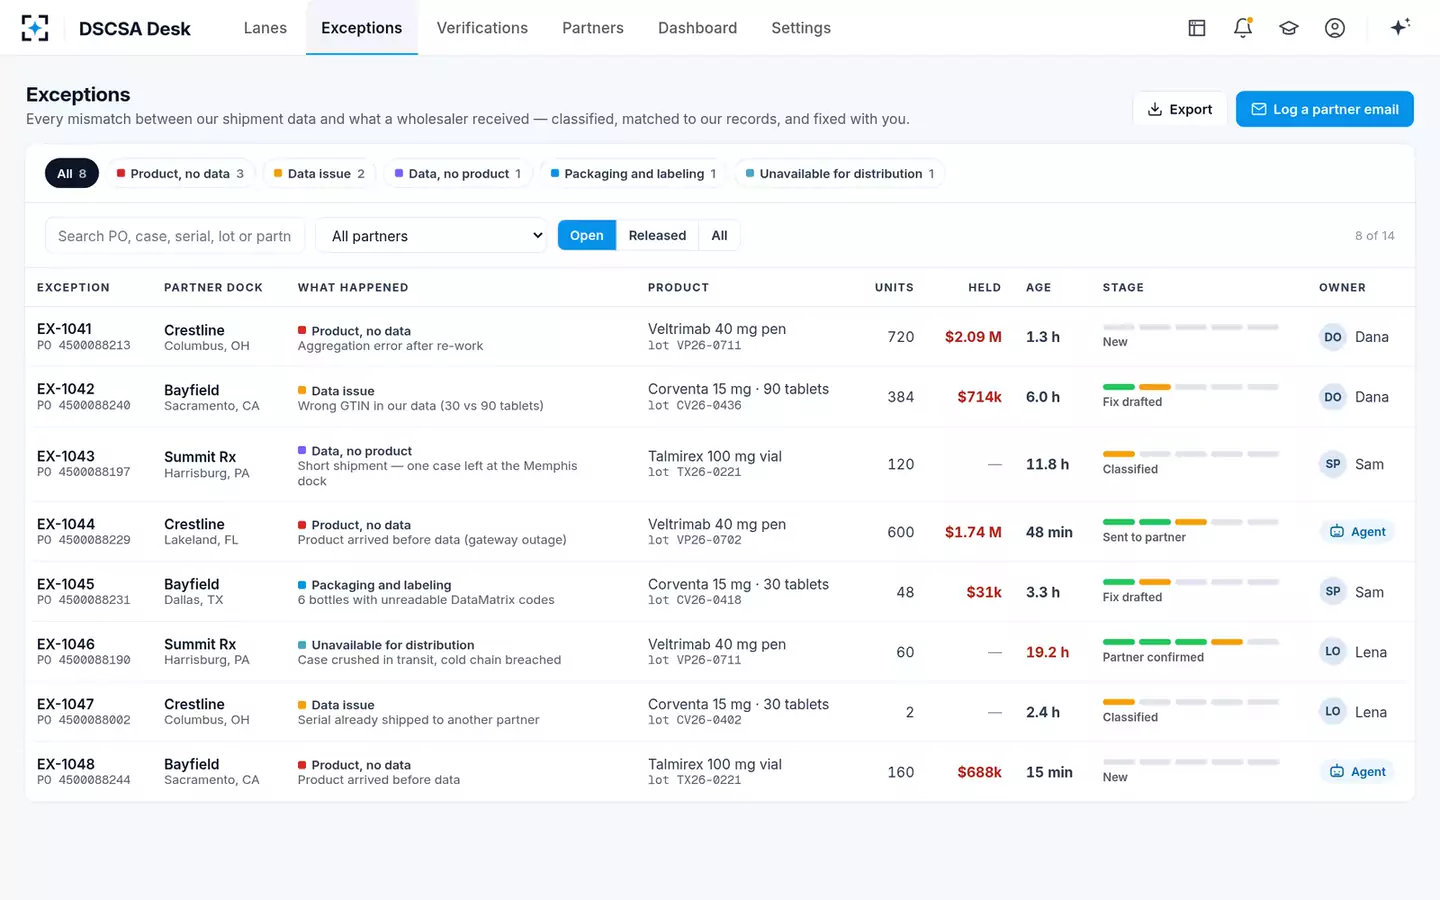Click the SP avatar in EX-1045 row
The width and height of the screenshot is (1440, 900).
tap(1333, 592)
